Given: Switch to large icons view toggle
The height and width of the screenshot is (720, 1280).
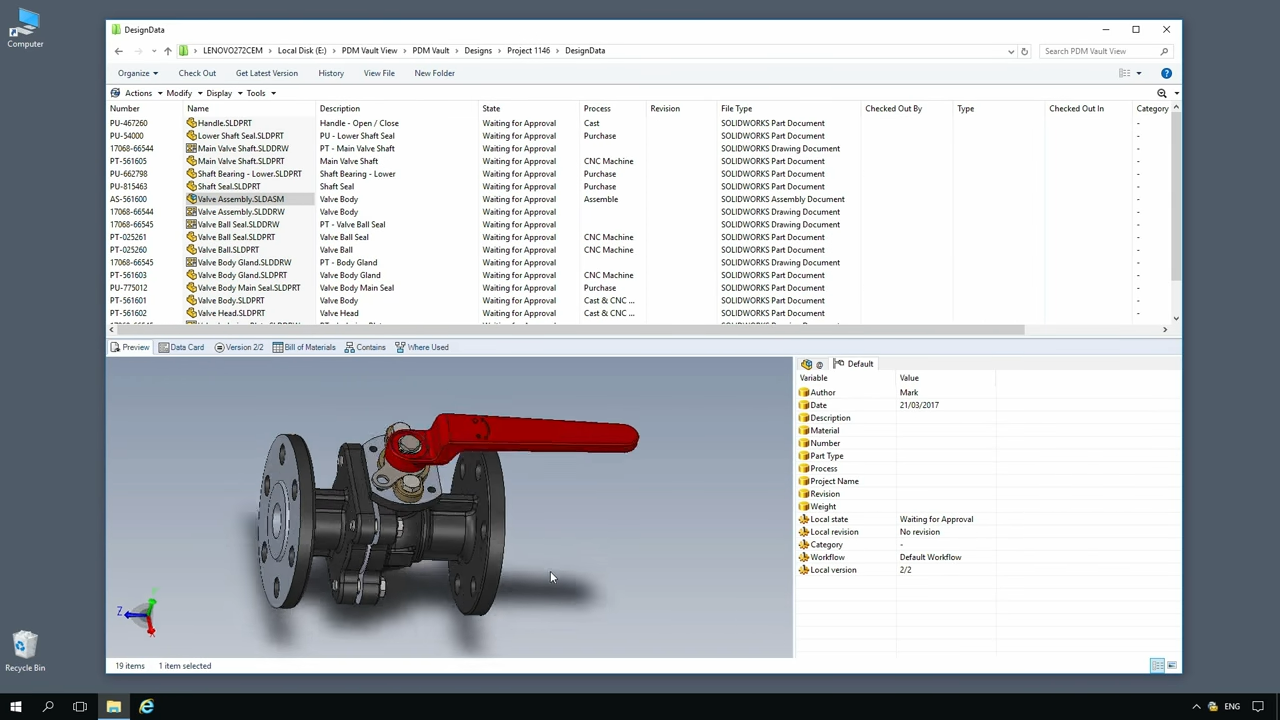Looking at the screenshot, I should click(x=1172, y=666).
